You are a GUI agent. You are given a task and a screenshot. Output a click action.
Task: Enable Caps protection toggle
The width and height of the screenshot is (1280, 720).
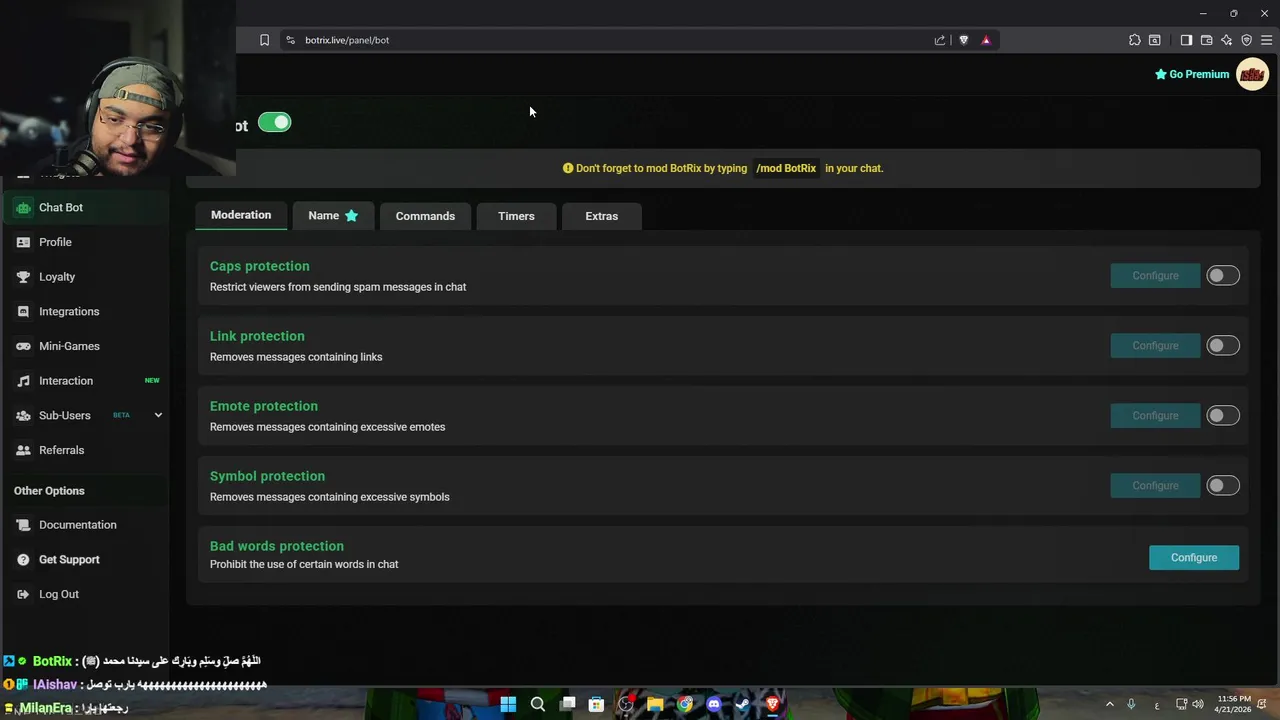[1222, 276]
